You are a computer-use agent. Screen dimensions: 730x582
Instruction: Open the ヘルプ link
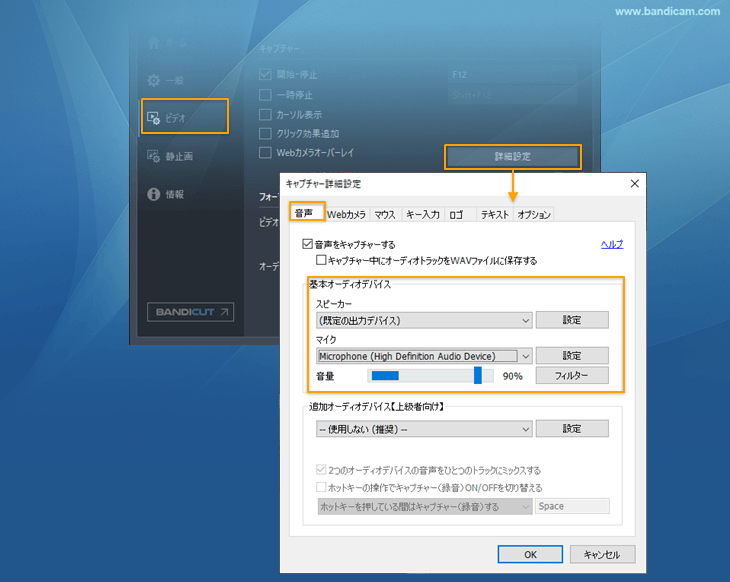tap(612, 244)
